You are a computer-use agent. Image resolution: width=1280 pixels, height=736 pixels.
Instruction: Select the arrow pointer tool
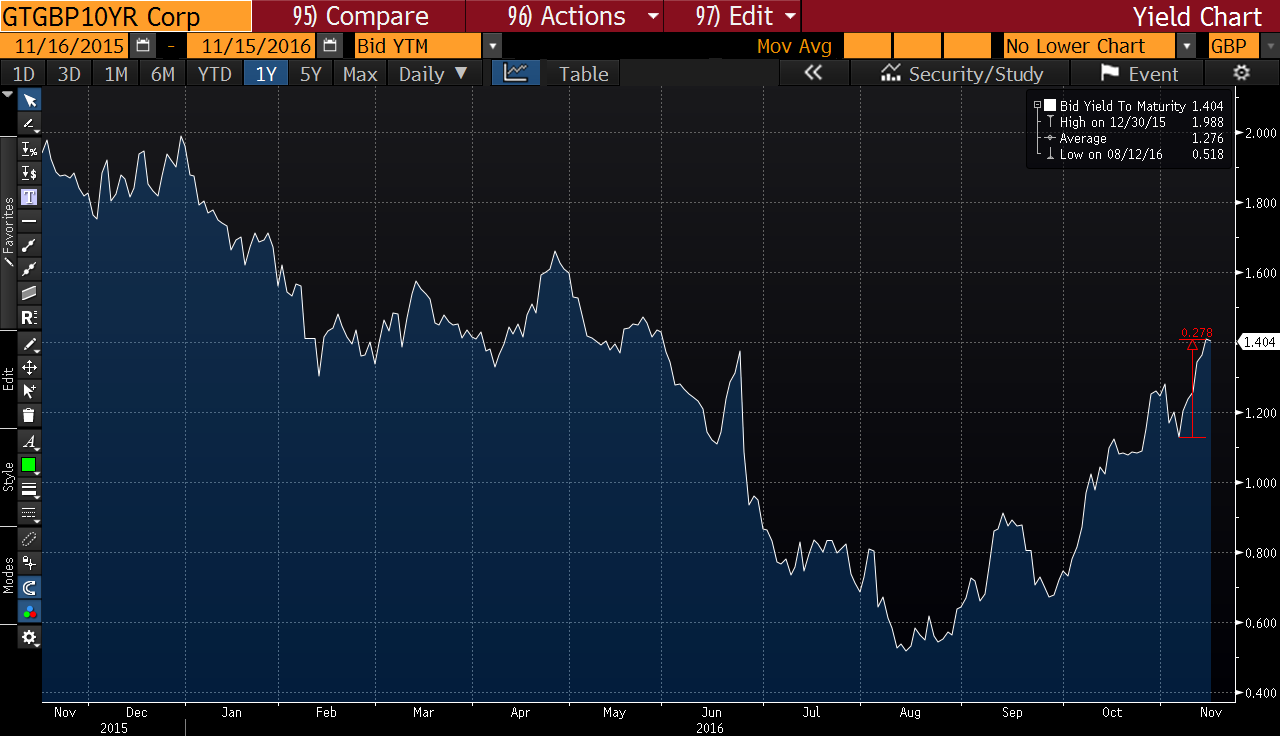point(30,100)
